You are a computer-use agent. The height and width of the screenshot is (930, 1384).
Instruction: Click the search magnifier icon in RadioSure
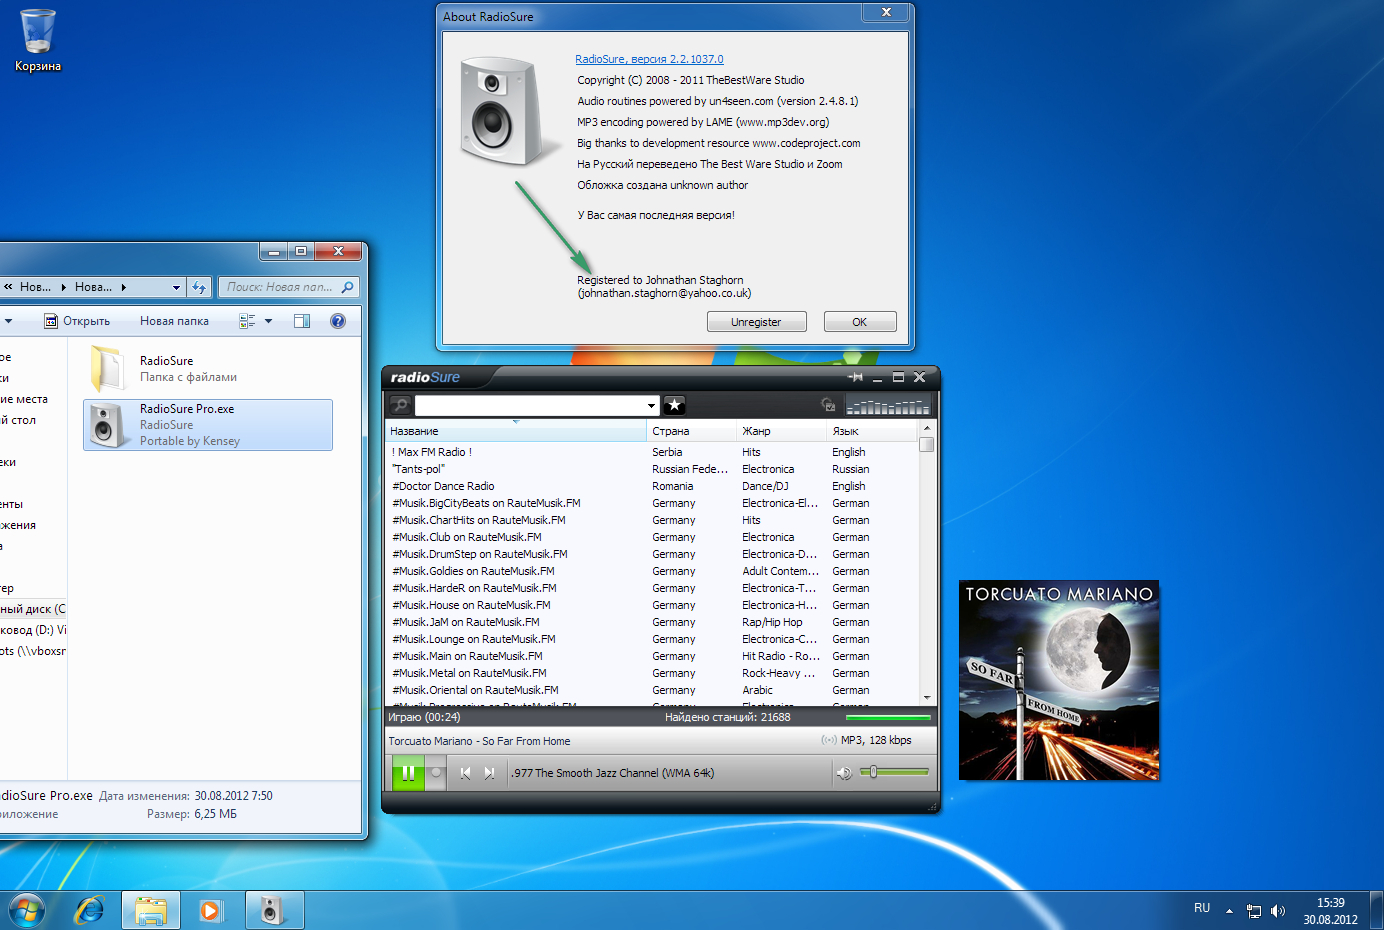(x=400, y=405)
